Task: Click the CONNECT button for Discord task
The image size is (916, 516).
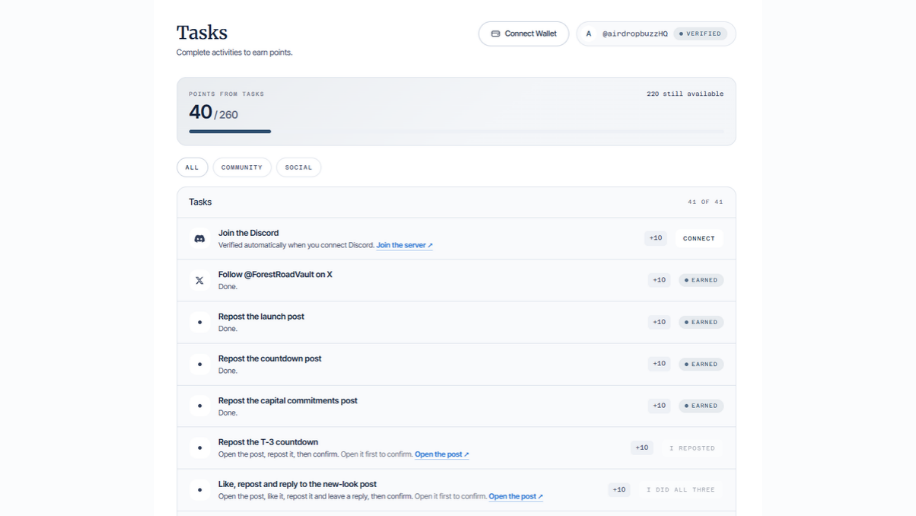Action: point(699,238)
